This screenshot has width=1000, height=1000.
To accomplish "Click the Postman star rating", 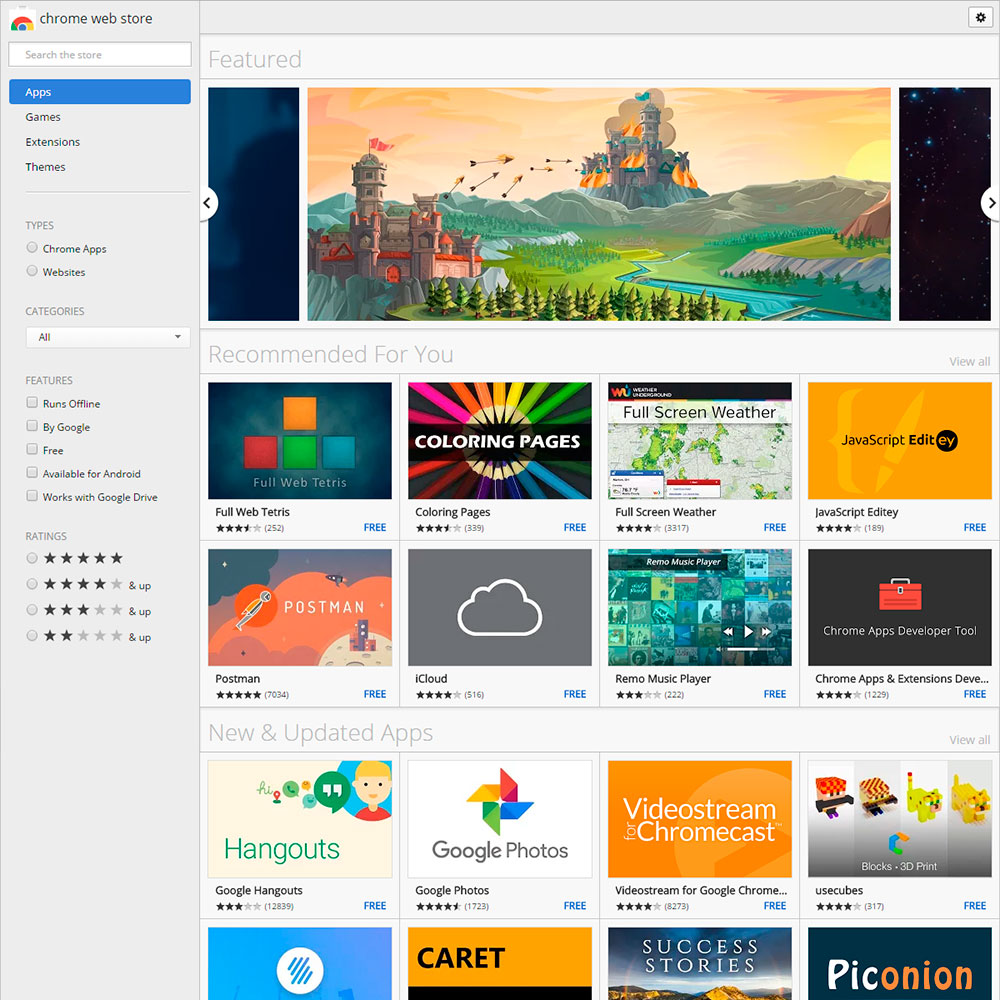I will 238,695.
